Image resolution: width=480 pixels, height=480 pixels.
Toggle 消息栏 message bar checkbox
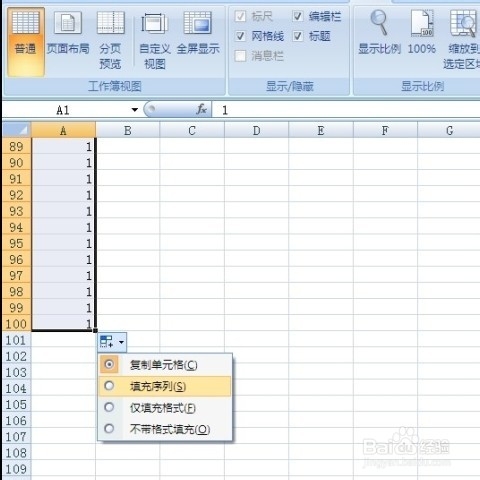(x=240, y=56)
